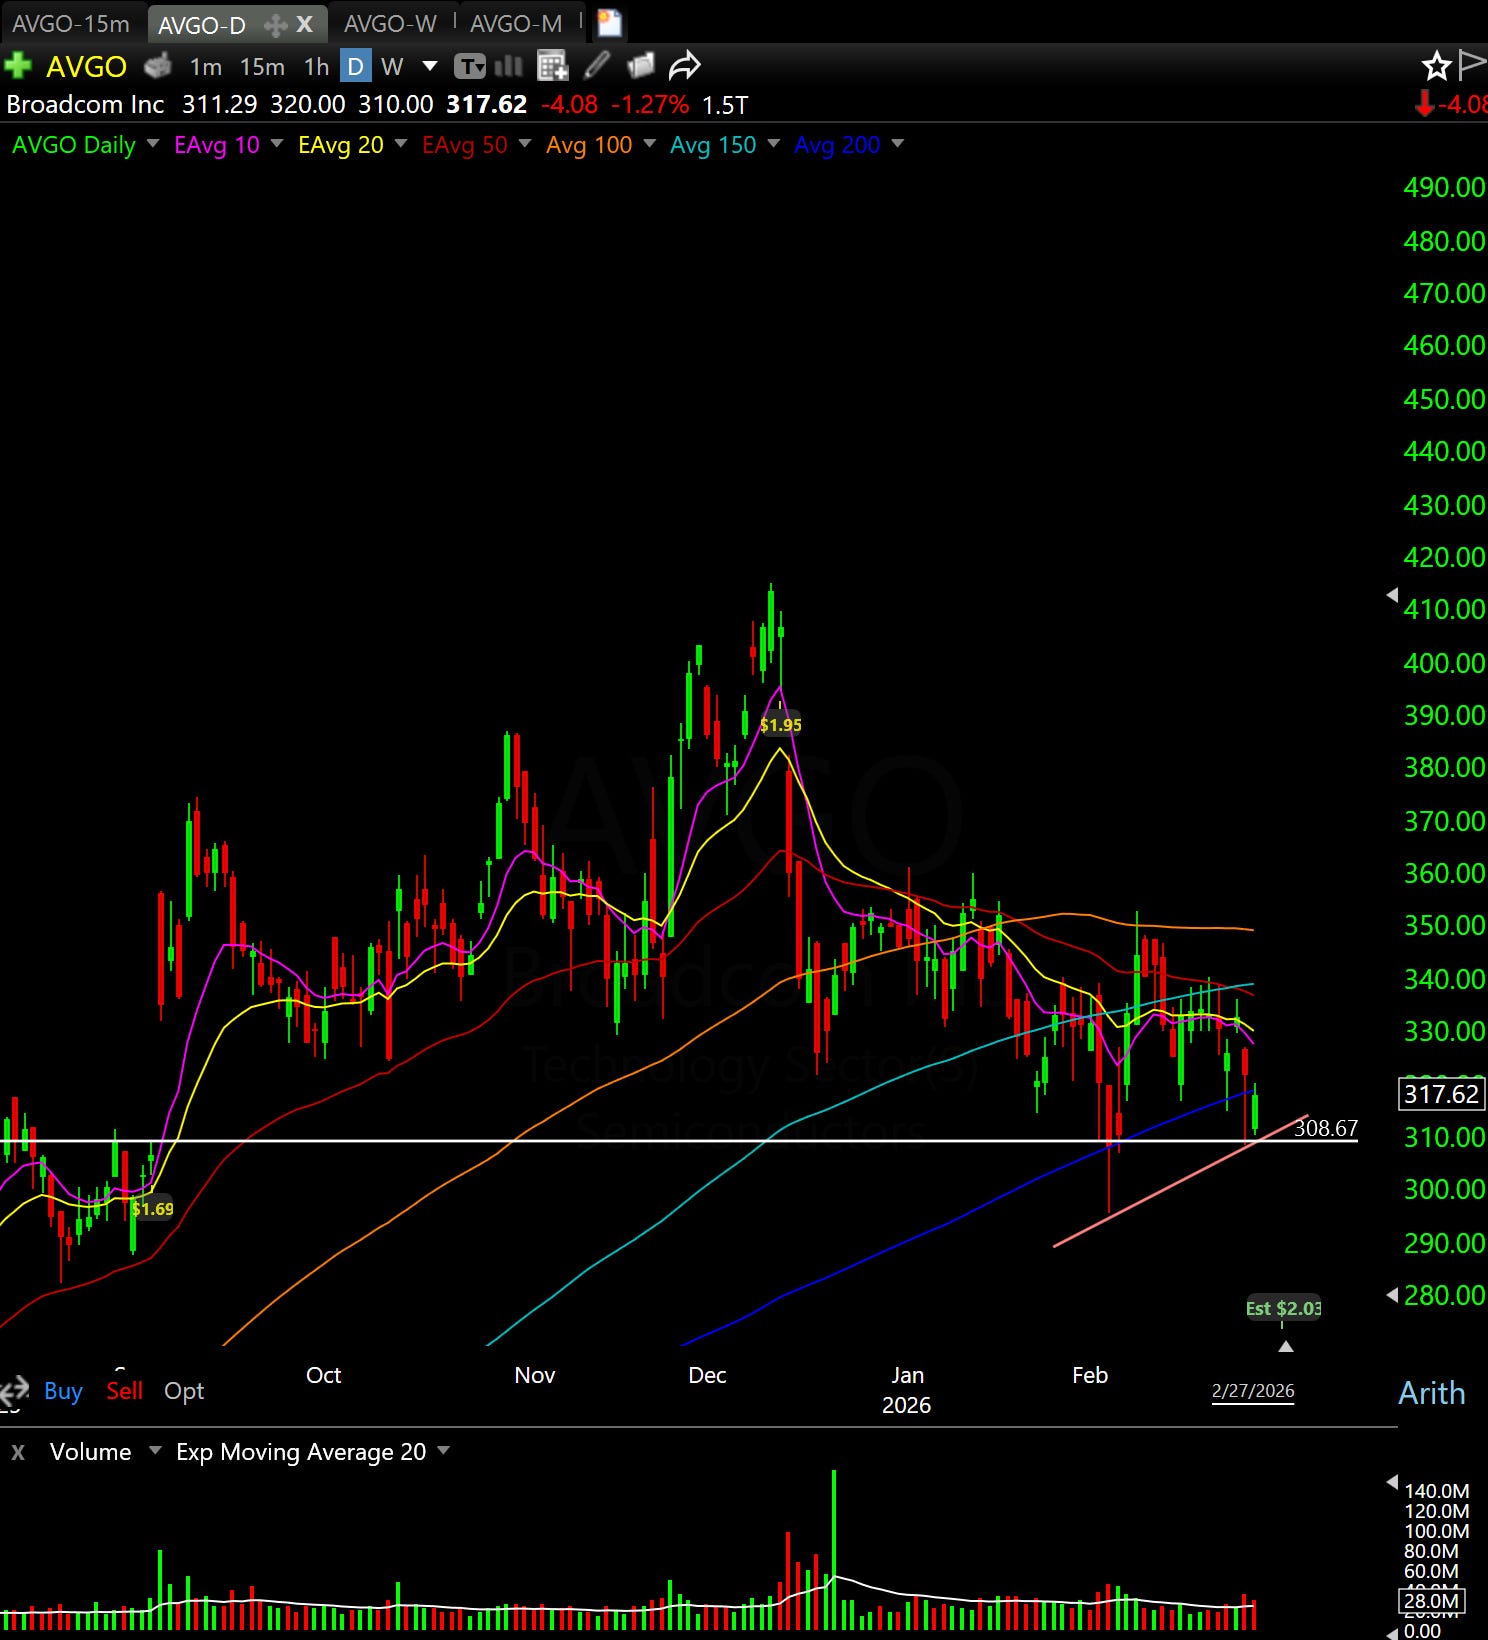
Task: Switch to the AVGO-W tab
Action: click(390, 23)
